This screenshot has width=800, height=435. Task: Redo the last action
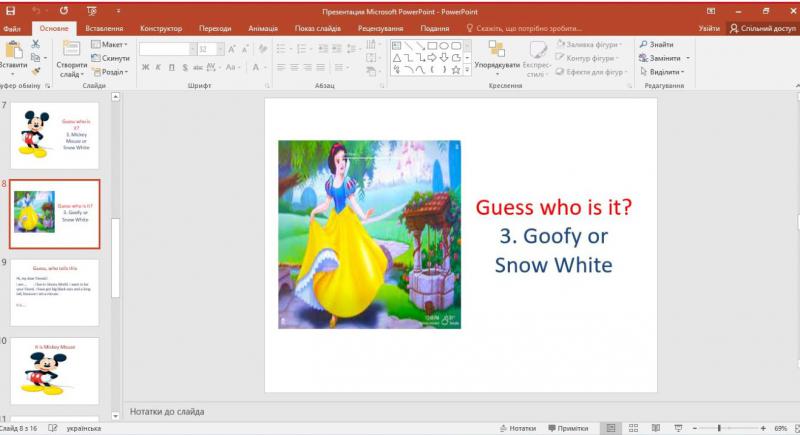point(63,11)
